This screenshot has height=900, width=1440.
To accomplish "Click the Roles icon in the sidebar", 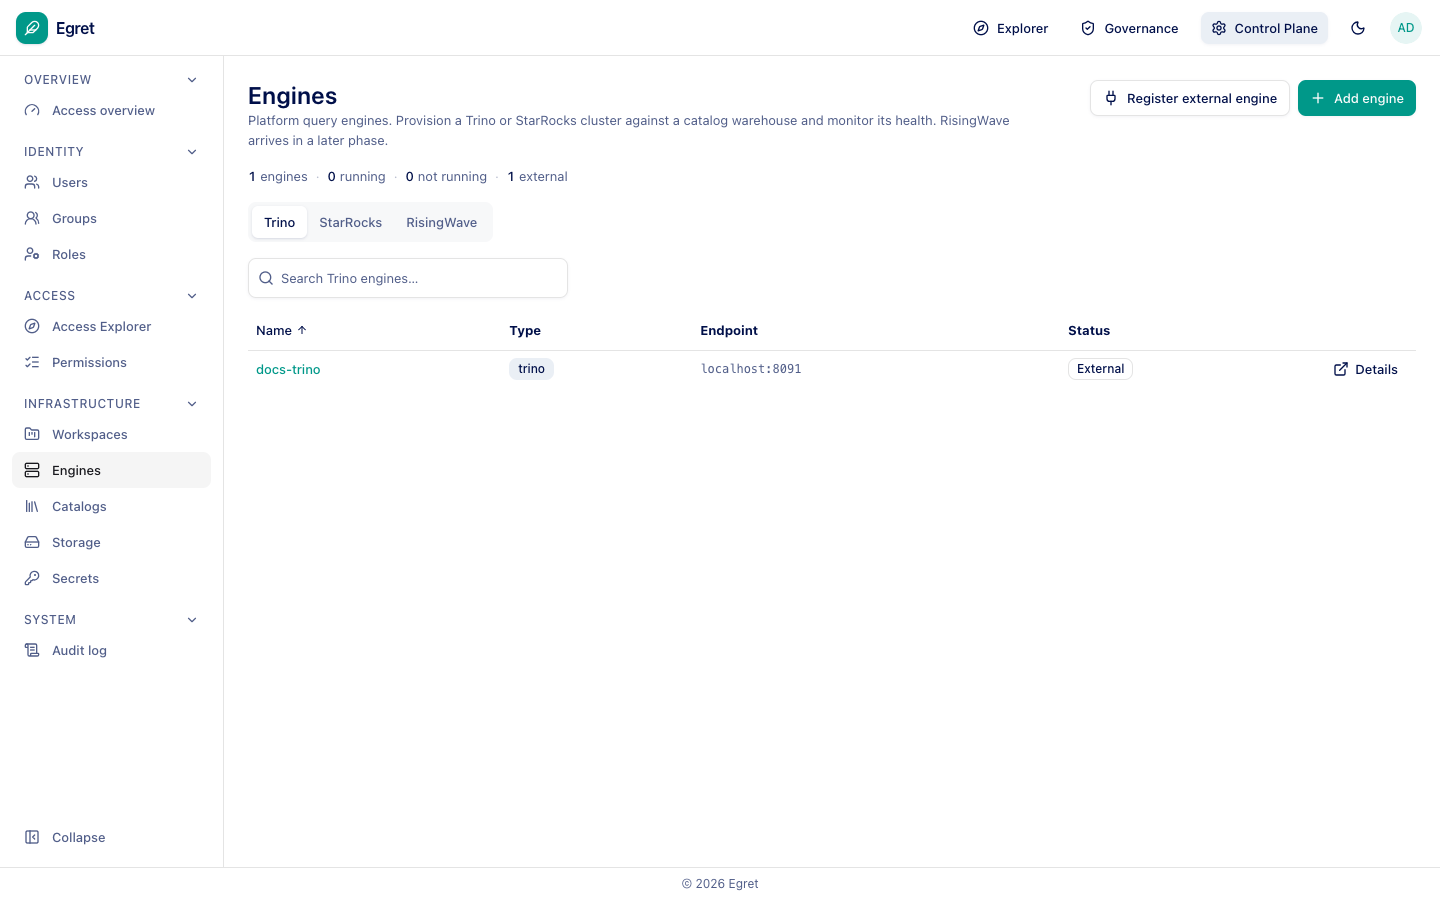I will tap(32, 255).
